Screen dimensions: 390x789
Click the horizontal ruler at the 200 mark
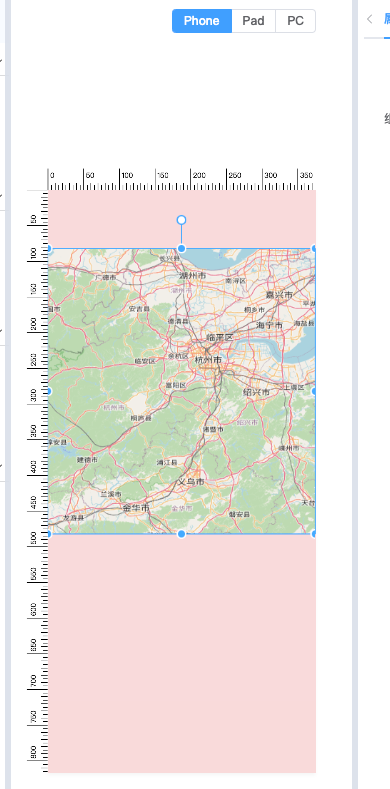click(191, 180)
